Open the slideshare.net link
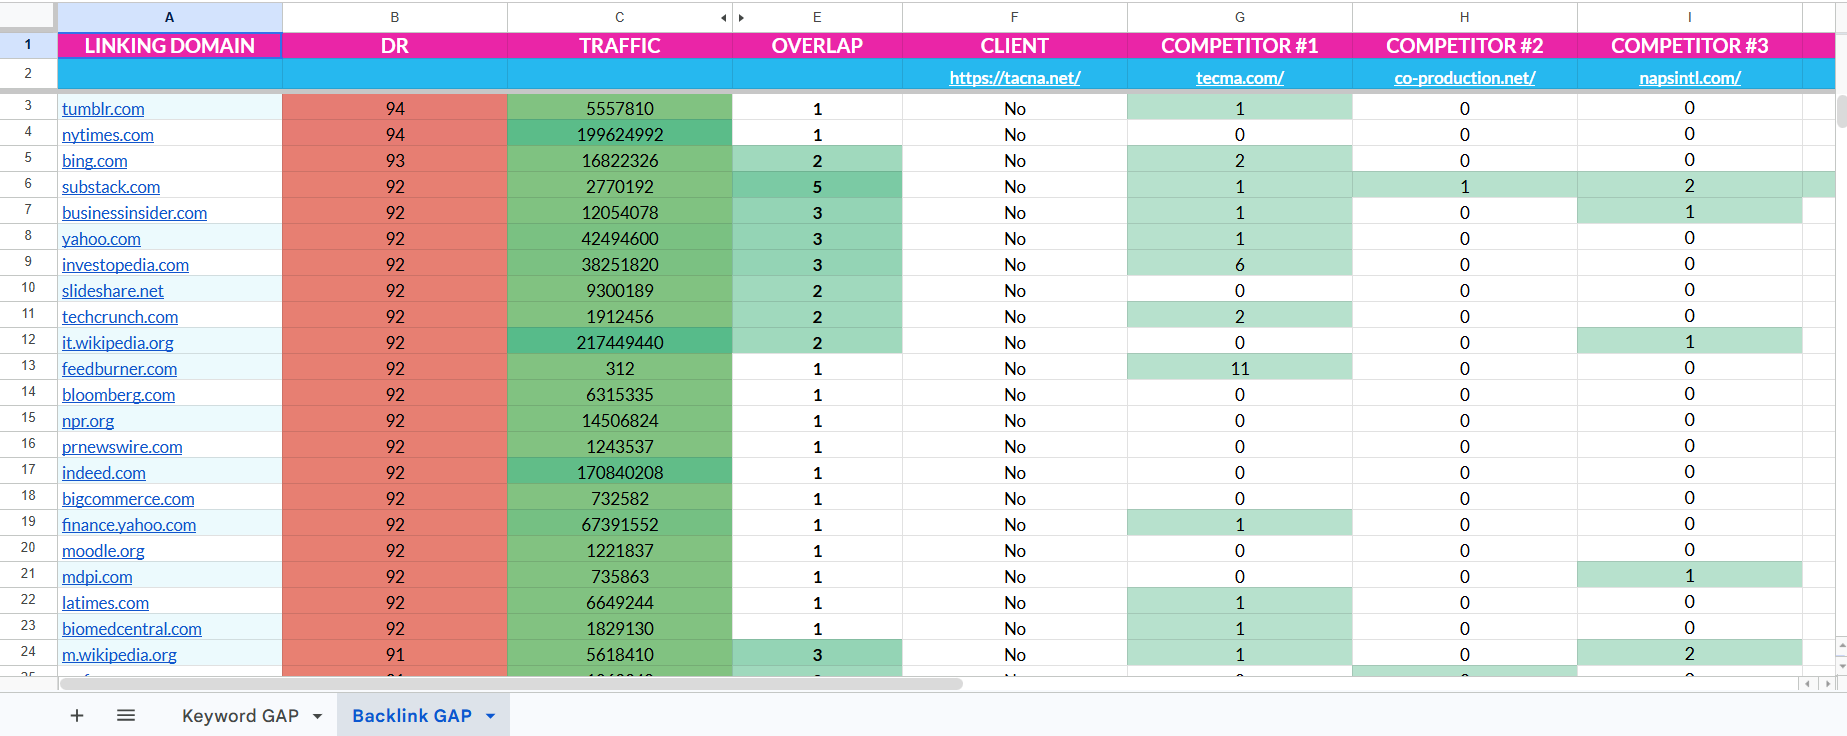 click(113, 291)
